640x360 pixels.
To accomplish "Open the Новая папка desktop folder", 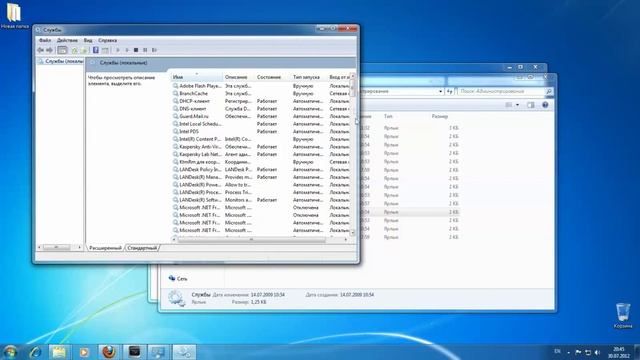I will tap(14, 16).
